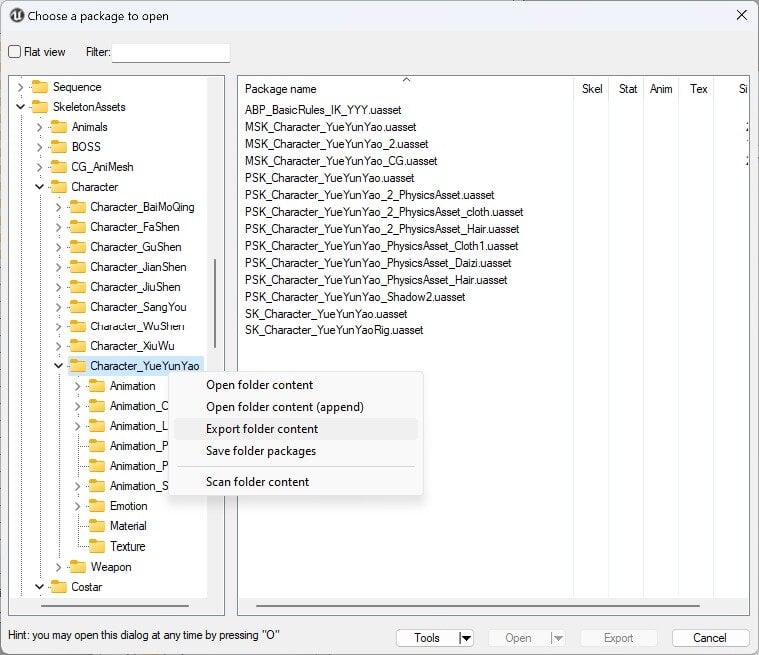
Task: Choose Open folder content (append)
Action: [295, 407]
